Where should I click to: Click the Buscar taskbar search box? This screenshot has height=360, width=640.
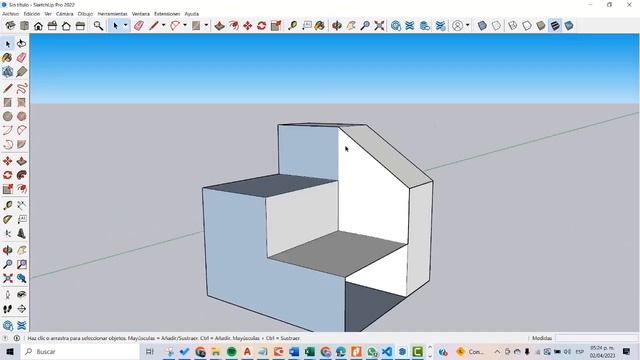click(x=81, y=351)
